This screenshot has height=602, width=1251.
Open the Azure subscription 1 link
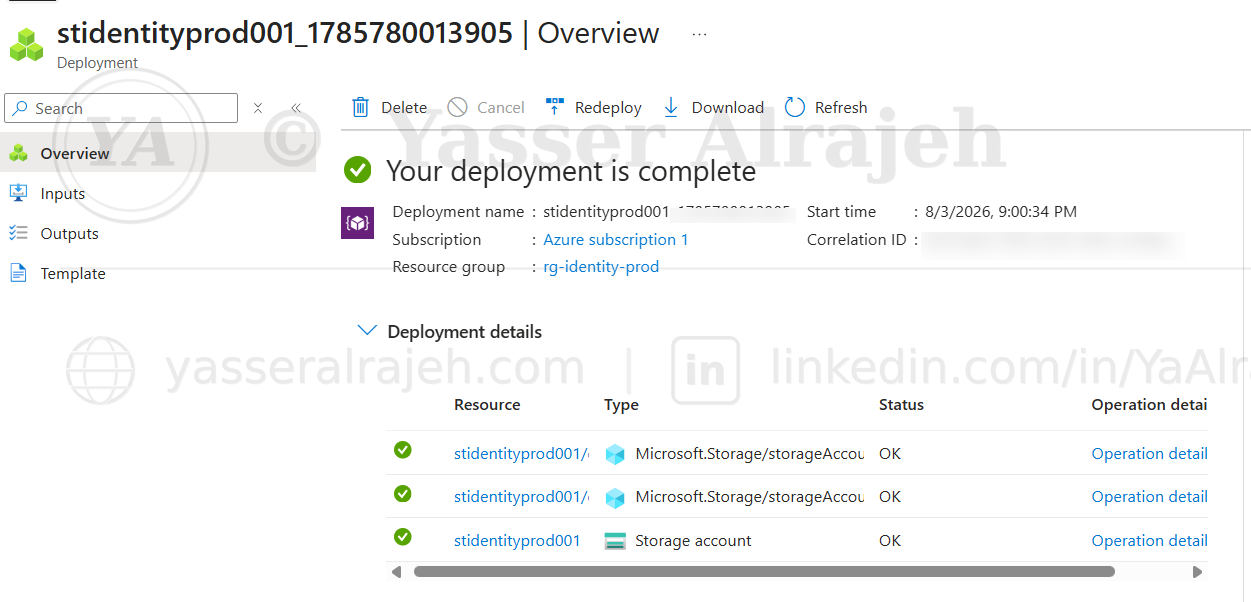tap(616, 240)
